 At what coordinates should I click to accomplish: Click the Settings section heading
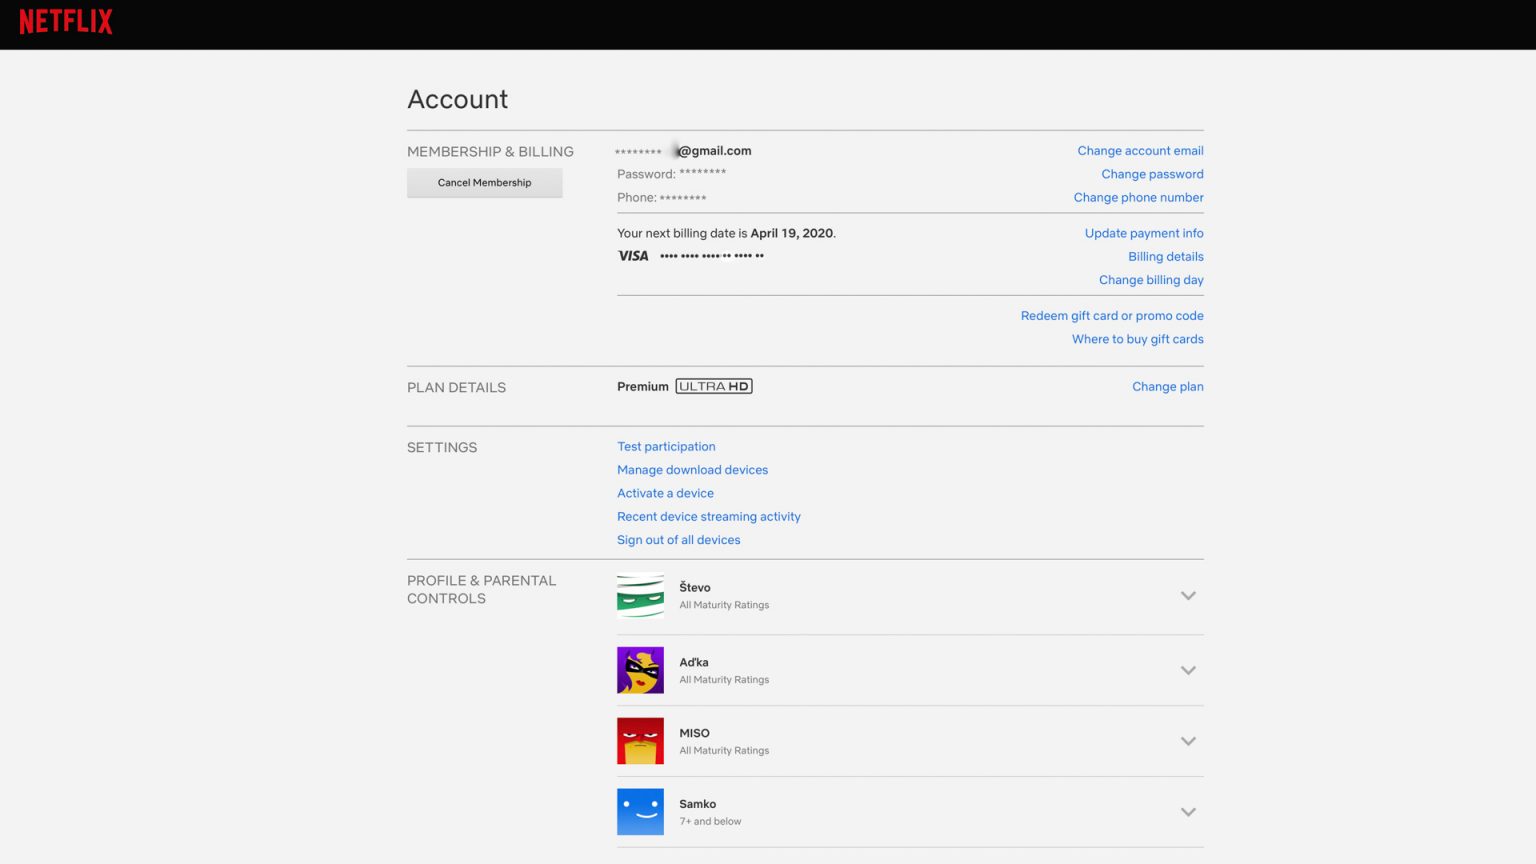442,448
